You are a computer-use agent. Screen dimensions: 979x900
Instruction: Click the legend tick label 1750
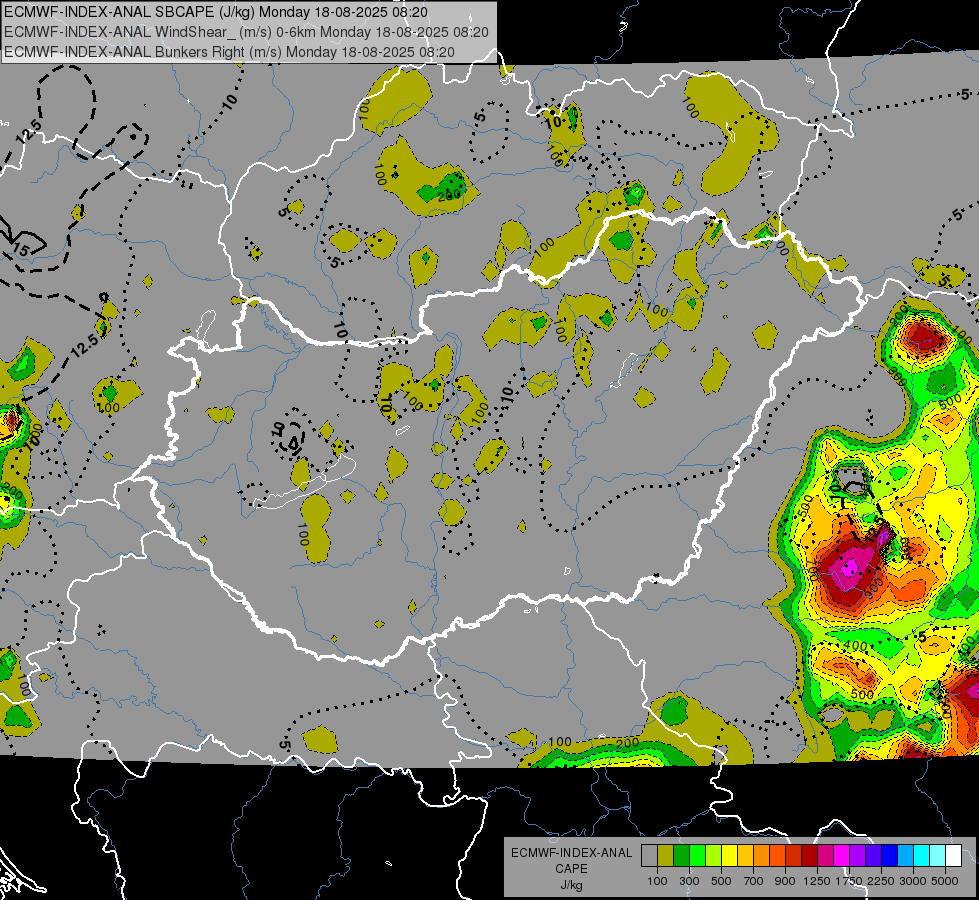click(849, 881)
